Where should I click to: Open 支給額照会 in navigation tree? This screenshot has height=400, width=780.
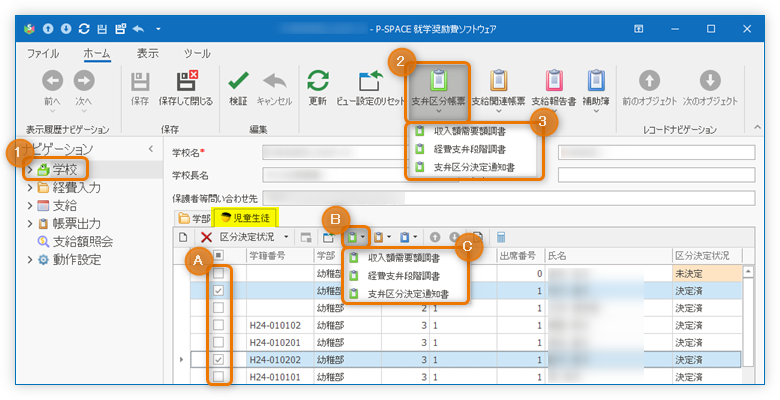tap(83, 241)
